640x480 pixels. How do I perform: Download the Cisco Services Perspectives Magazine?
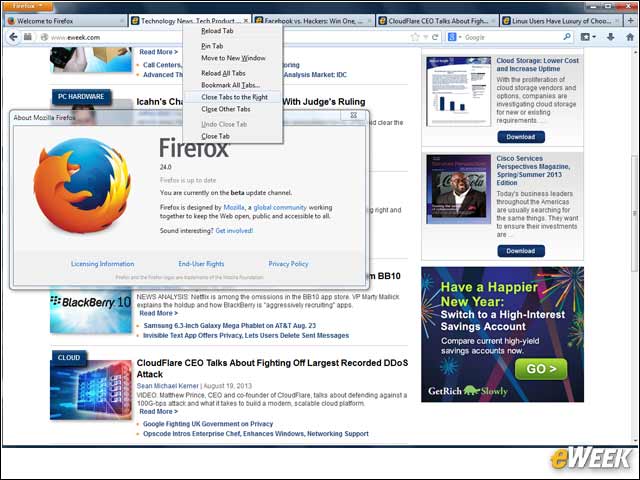click(520, 251)
